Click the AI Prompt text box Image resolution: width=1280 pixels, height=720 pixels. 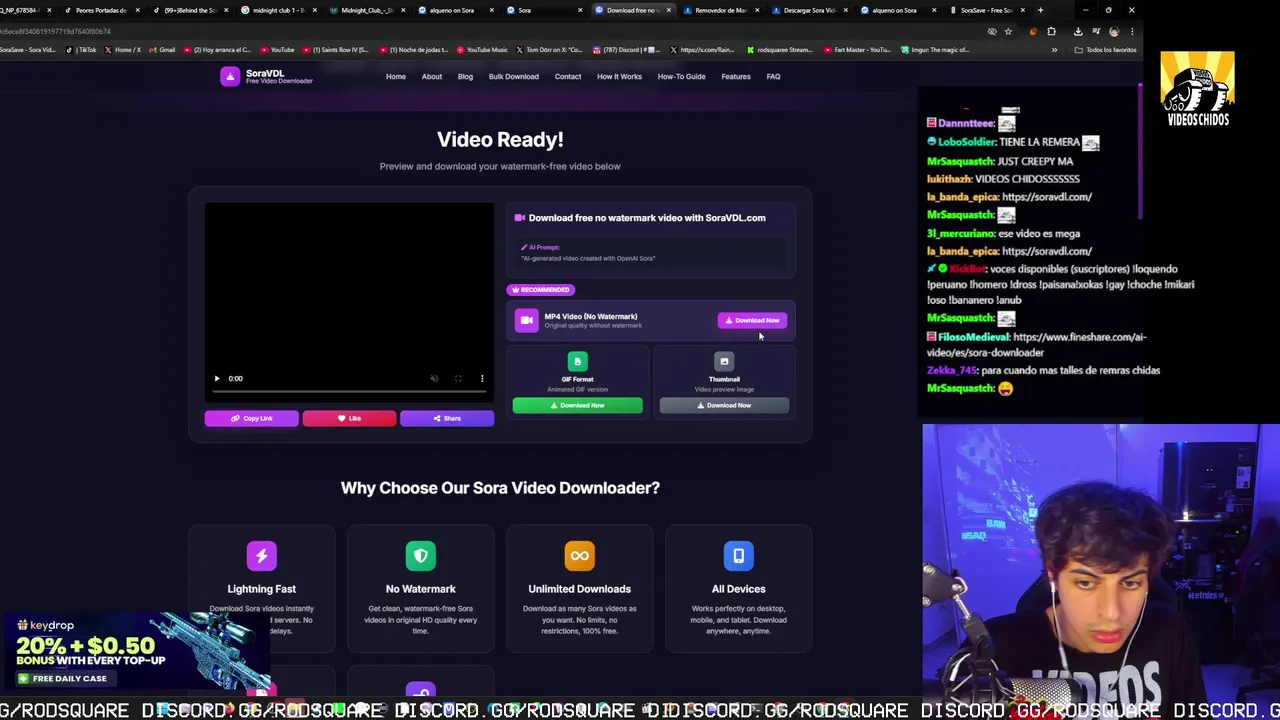tap(651, 253)
